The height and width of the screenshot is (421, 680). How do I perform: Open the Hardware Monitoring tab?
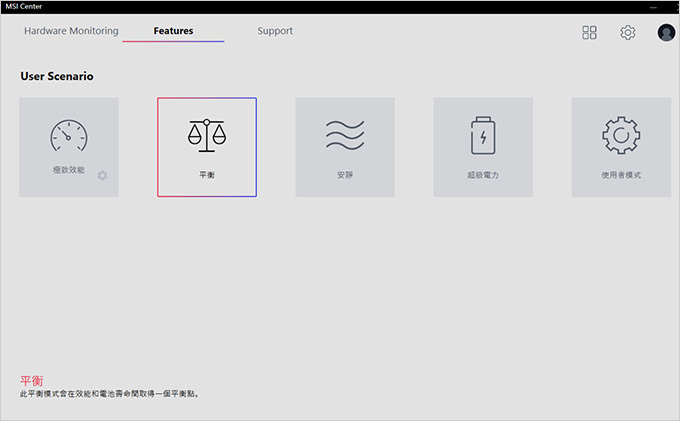click(71, 31)
